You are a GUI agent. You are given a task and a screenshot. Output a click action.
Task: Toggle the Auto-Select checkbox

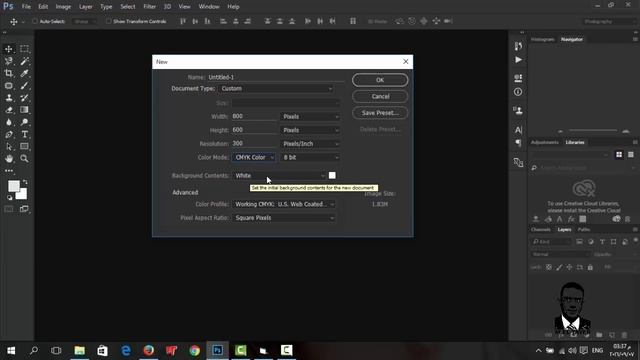pos(35,21)
